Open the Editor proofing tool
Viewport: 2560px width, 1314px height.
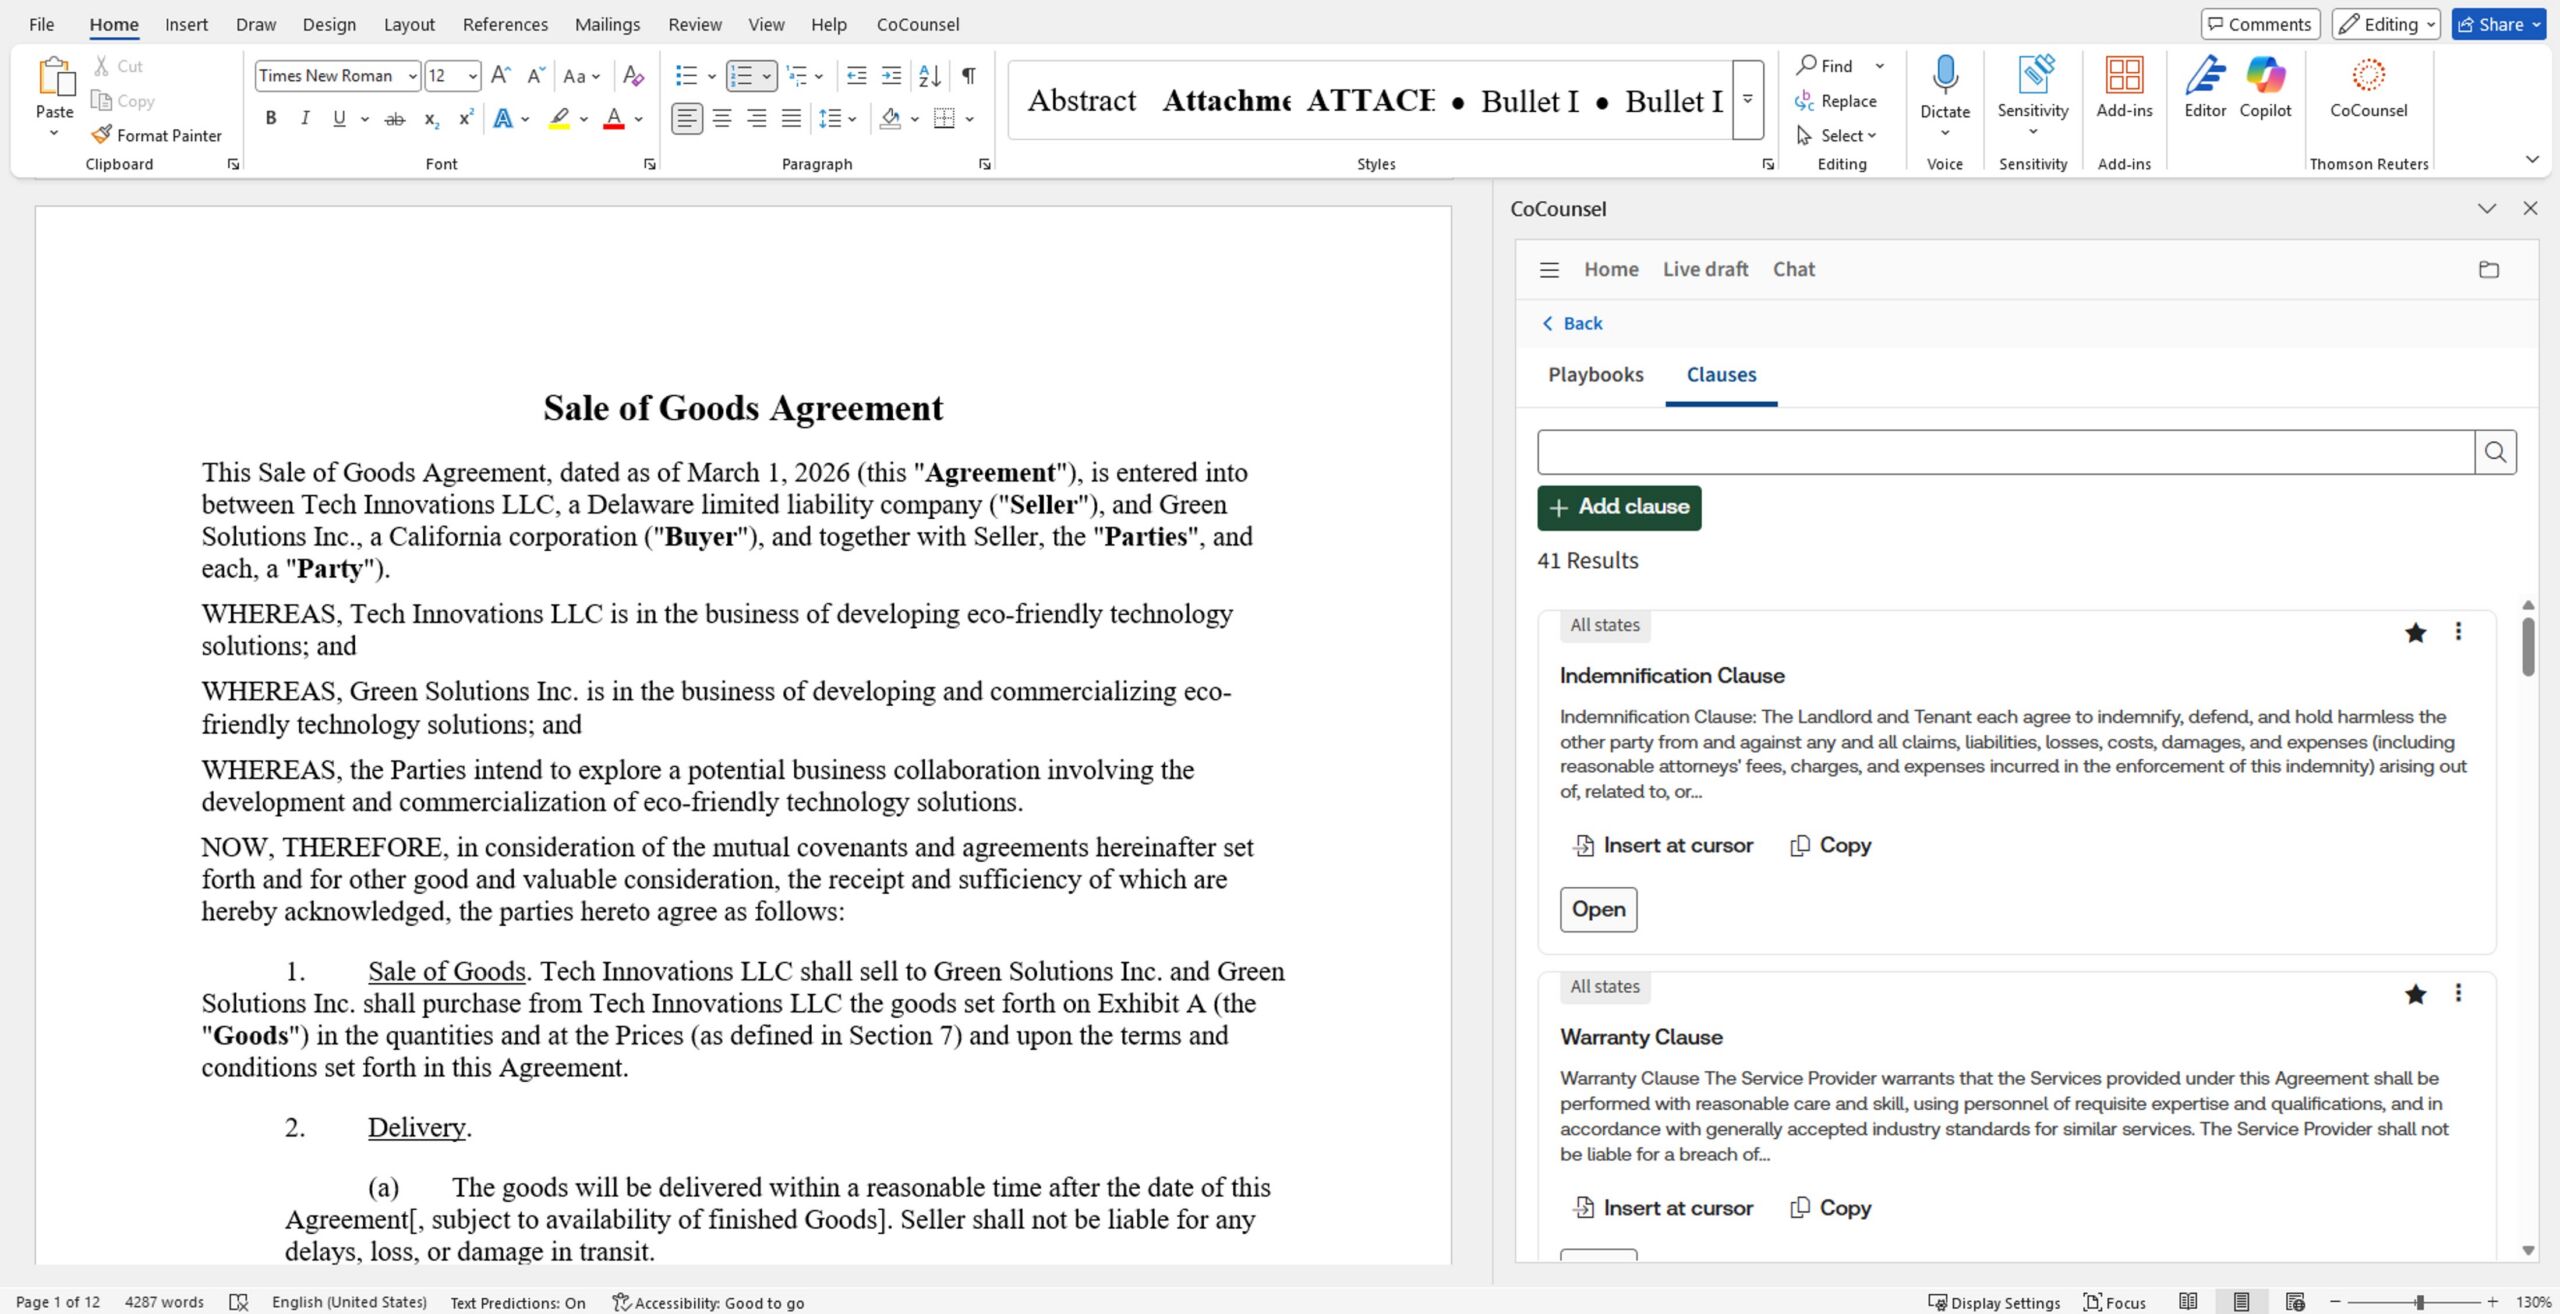click(x=2204, y=88)
